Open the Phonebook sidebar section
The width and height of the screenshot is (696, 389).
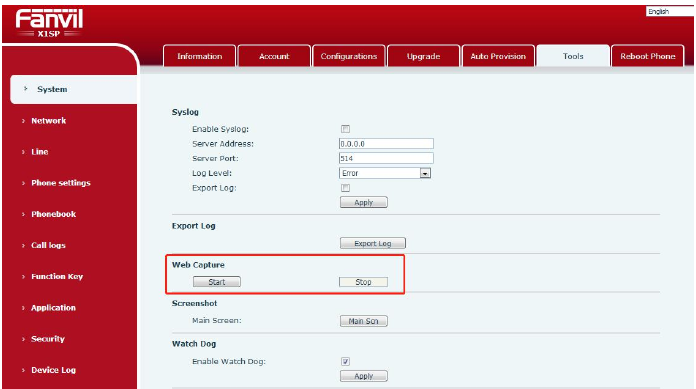(x=54, y=214)
